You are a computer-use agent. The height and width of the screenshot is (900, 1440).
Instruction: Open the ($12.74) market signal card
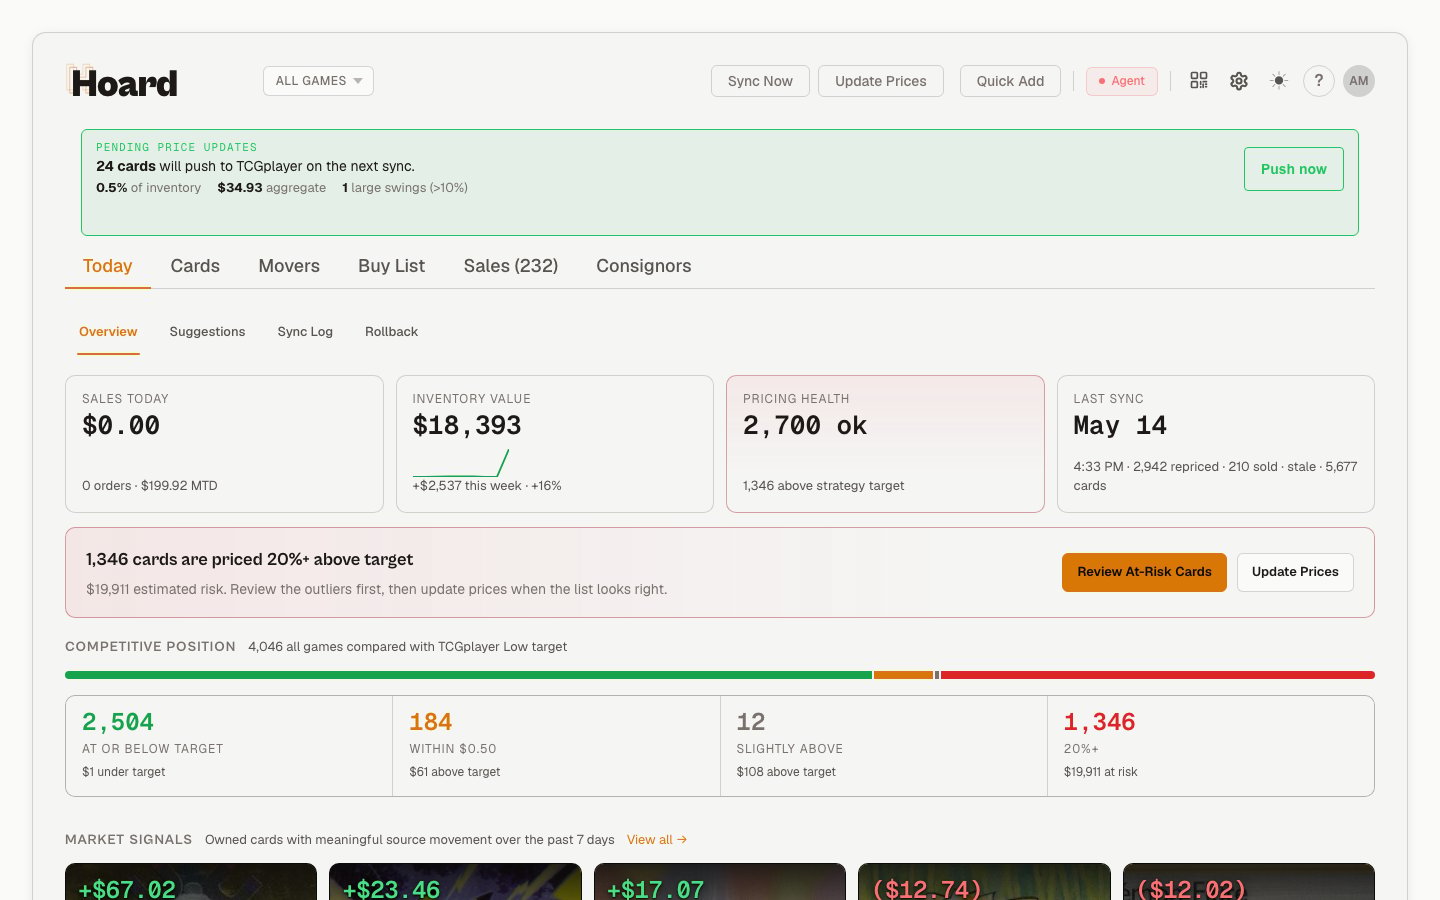pos(984,882)
